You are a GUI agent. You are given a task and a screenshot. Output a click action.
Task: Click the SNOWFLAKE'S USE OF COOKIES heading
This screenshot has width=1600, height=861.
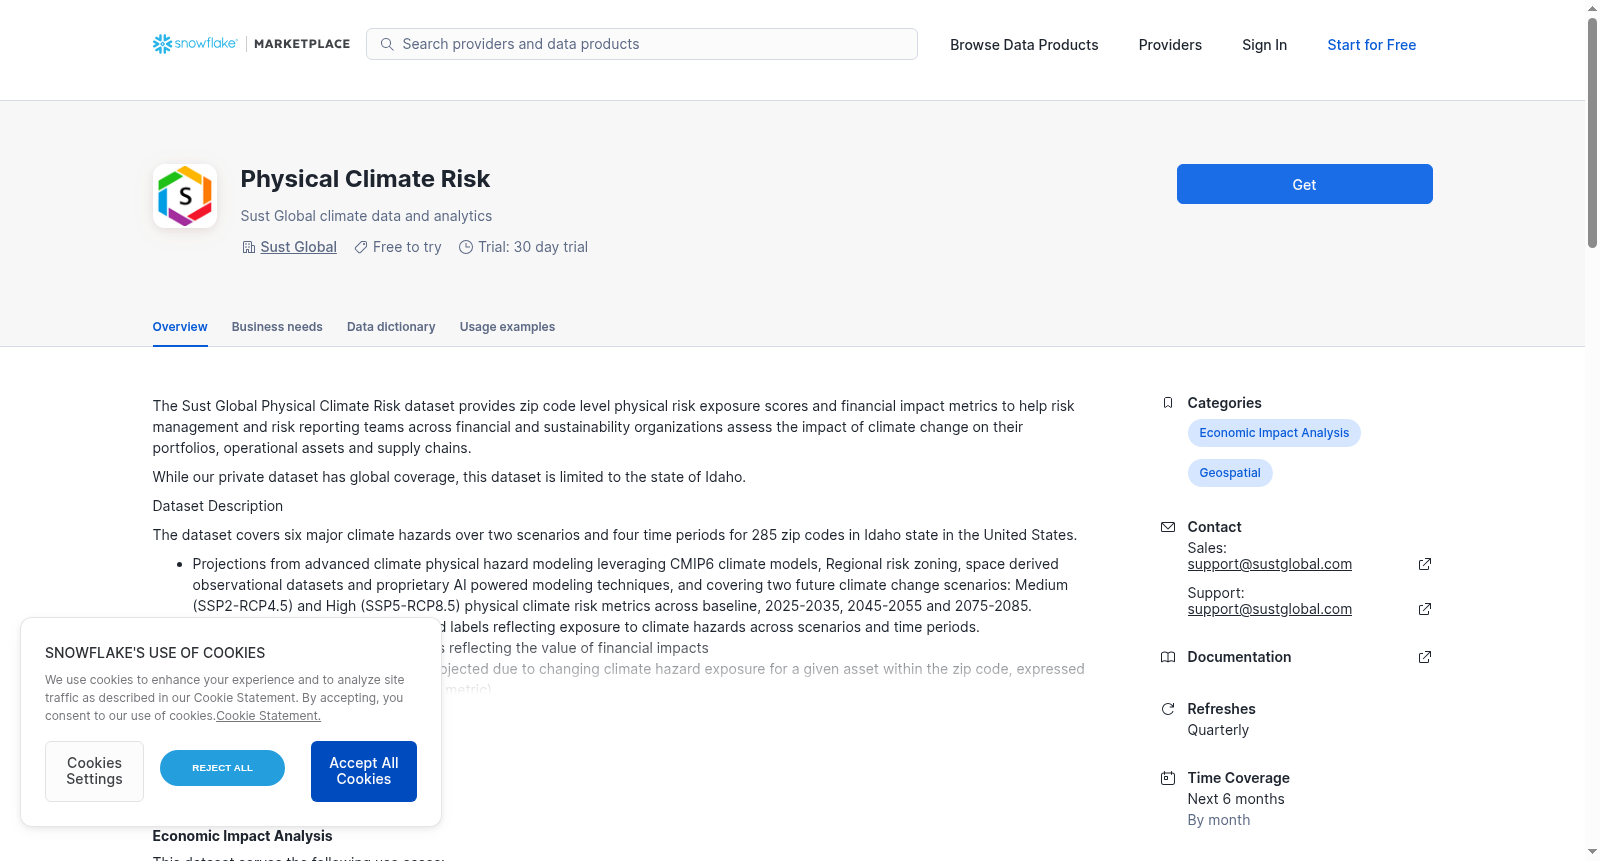[x=155, y=653]
